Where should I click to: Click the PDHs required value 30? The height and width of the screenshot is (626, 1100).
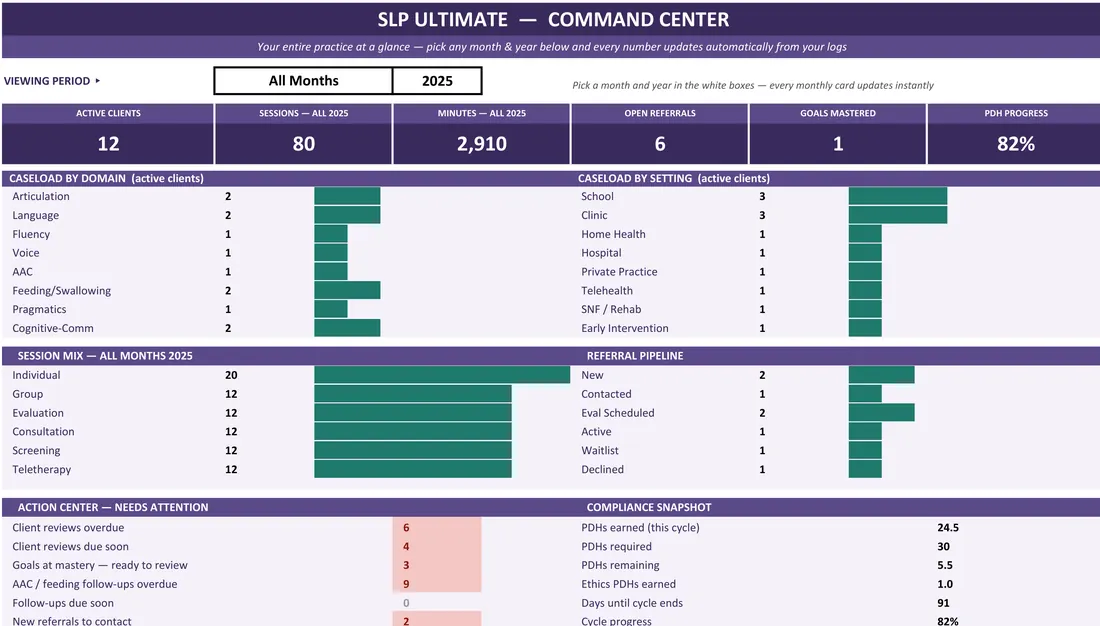[944, 547]
